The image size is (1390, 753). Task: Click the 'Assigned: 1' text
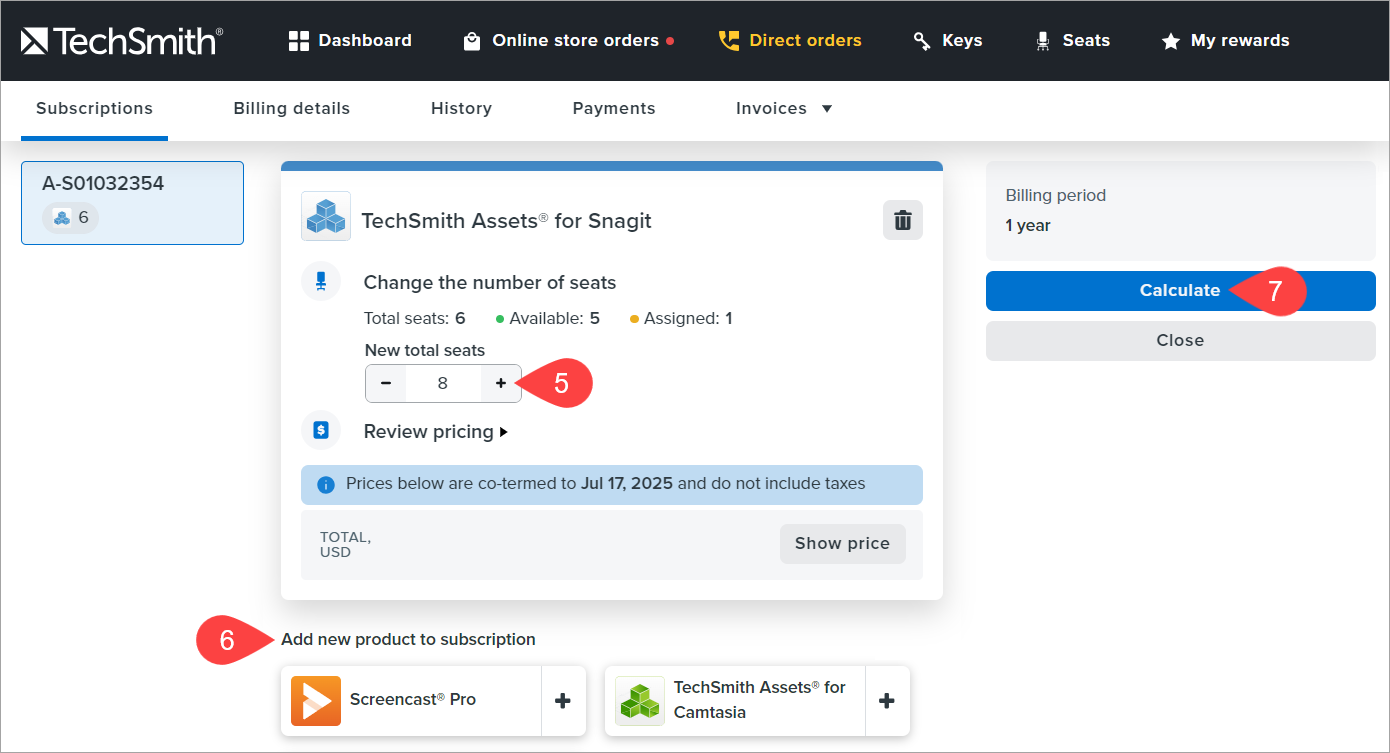[x=681, y=319]
